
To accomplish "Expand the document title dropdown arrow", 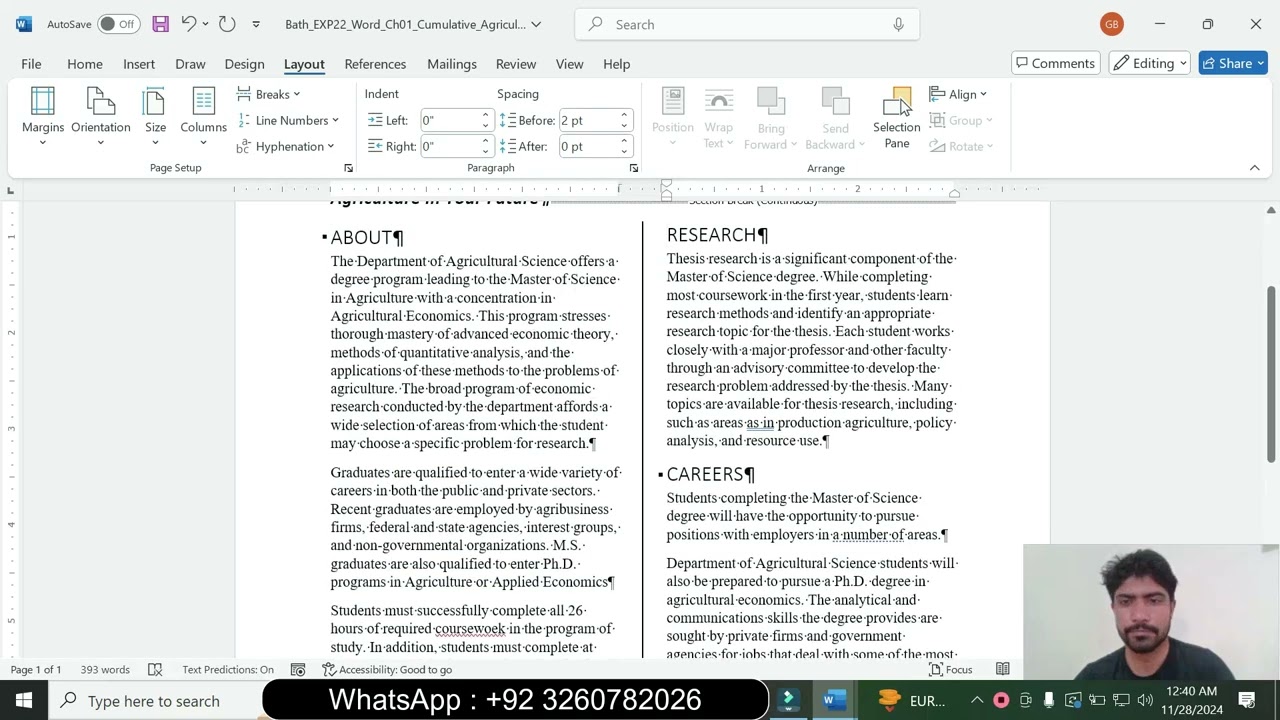I will point(536,24).
